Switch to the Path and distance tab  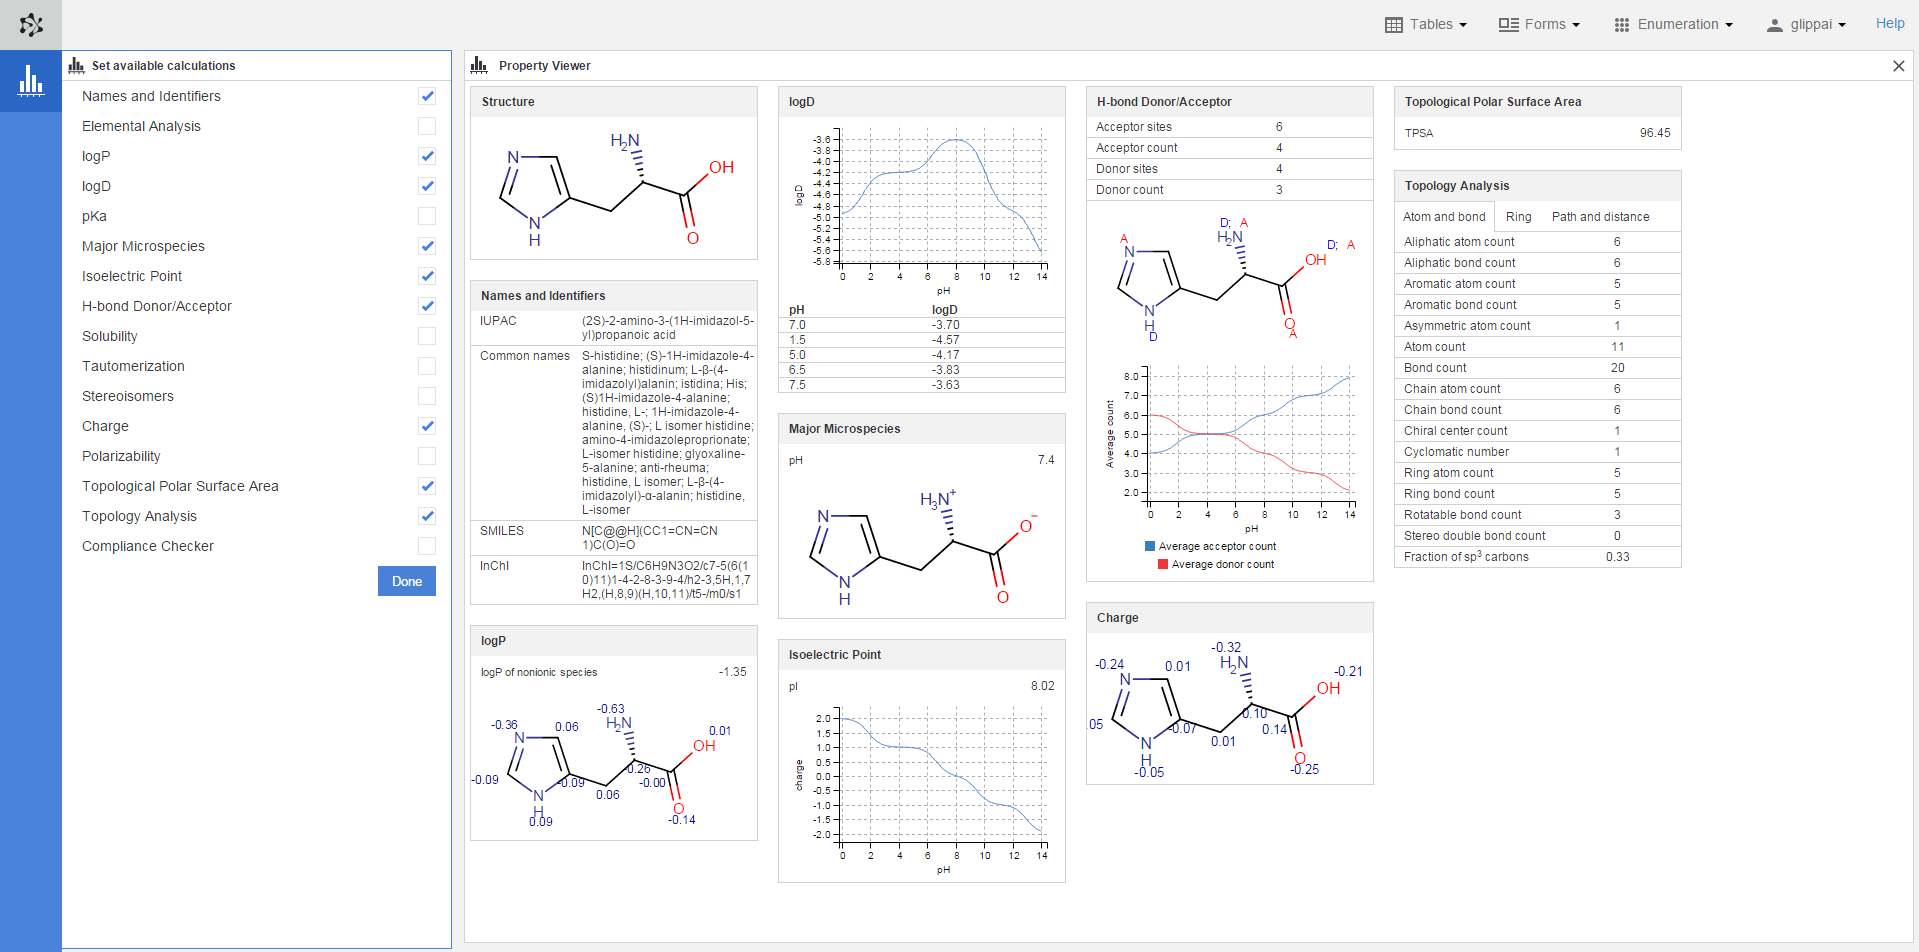(x=1600, y=217)
